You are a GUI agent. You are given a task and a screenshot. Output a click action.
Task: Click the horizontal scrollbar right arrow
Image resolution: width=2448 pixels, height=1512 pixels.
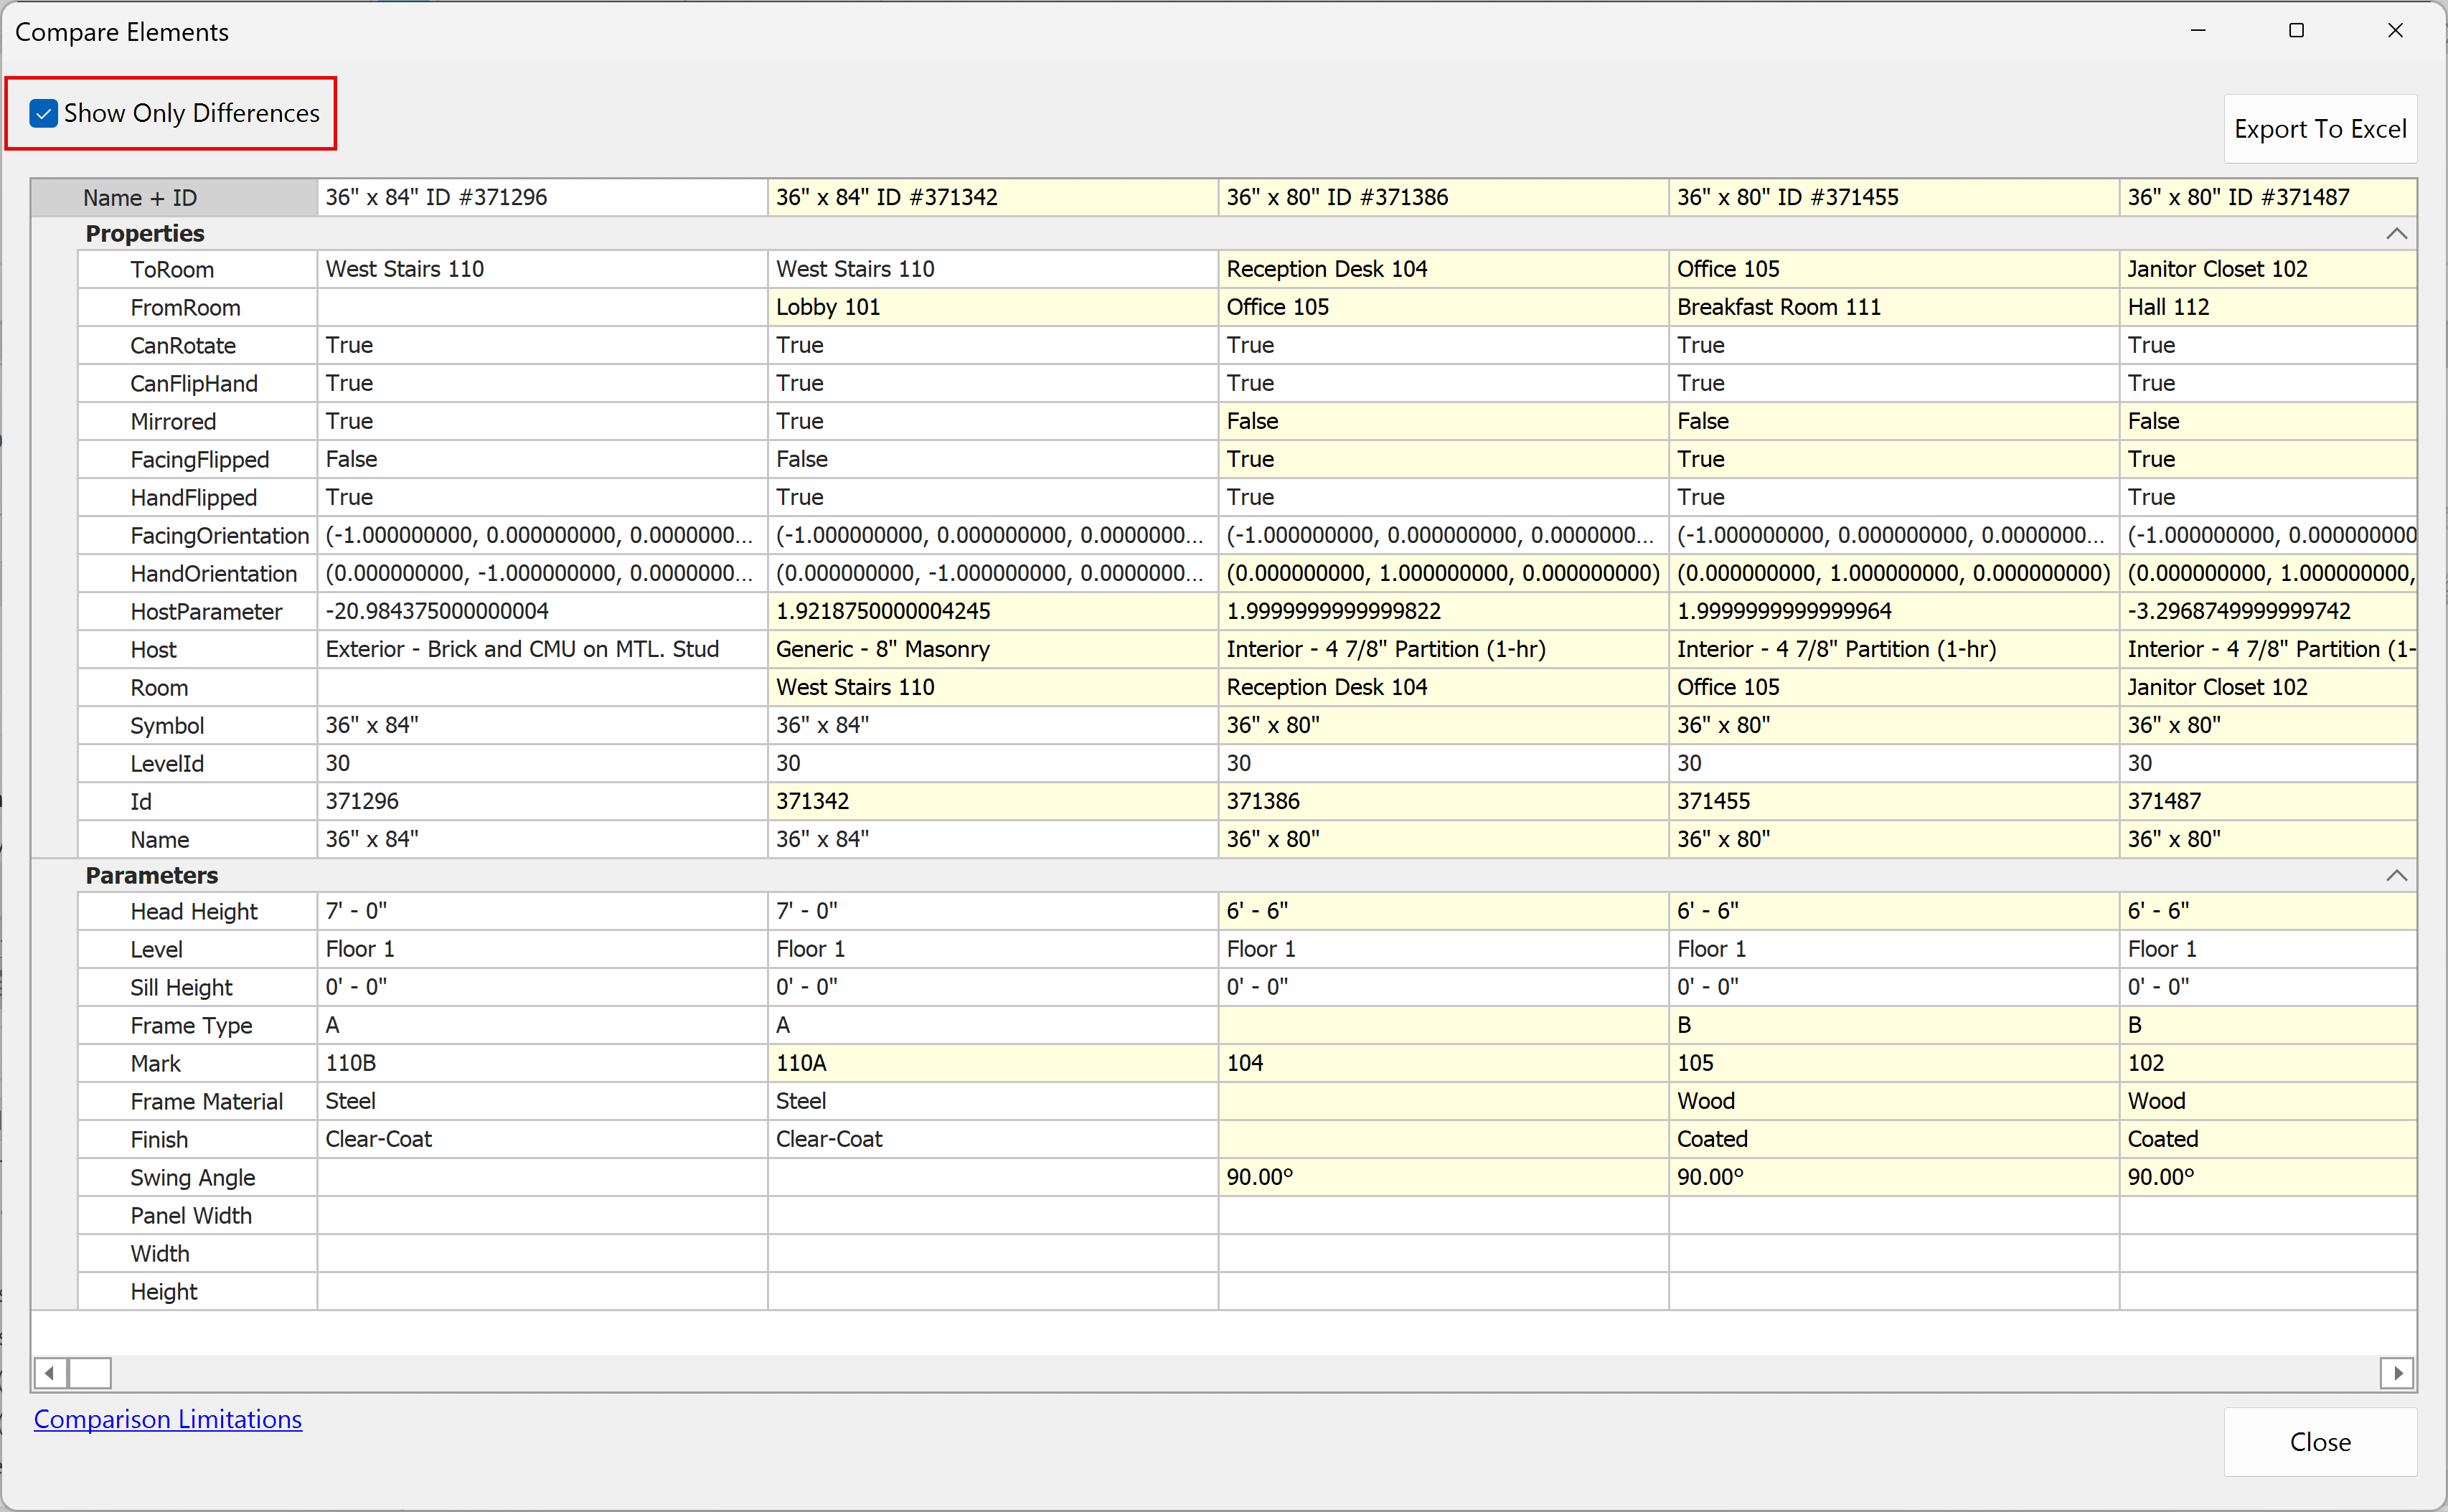click(2397, 1373)
